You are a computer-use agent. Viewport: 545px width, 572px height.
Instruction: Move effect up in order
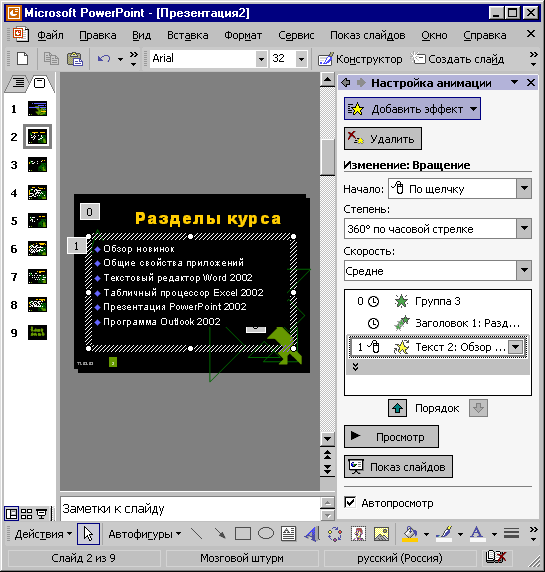click(397, 408)
